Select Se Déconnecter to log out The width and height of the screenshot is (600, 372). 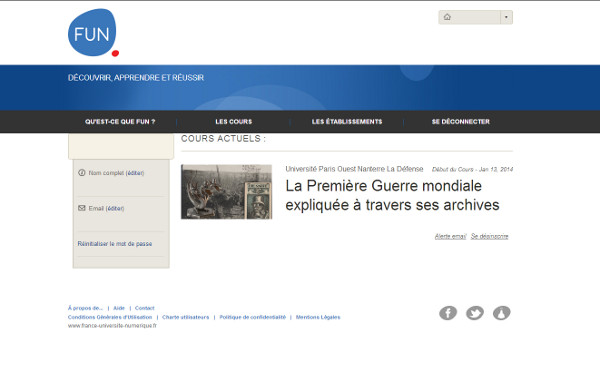[461, 122]
